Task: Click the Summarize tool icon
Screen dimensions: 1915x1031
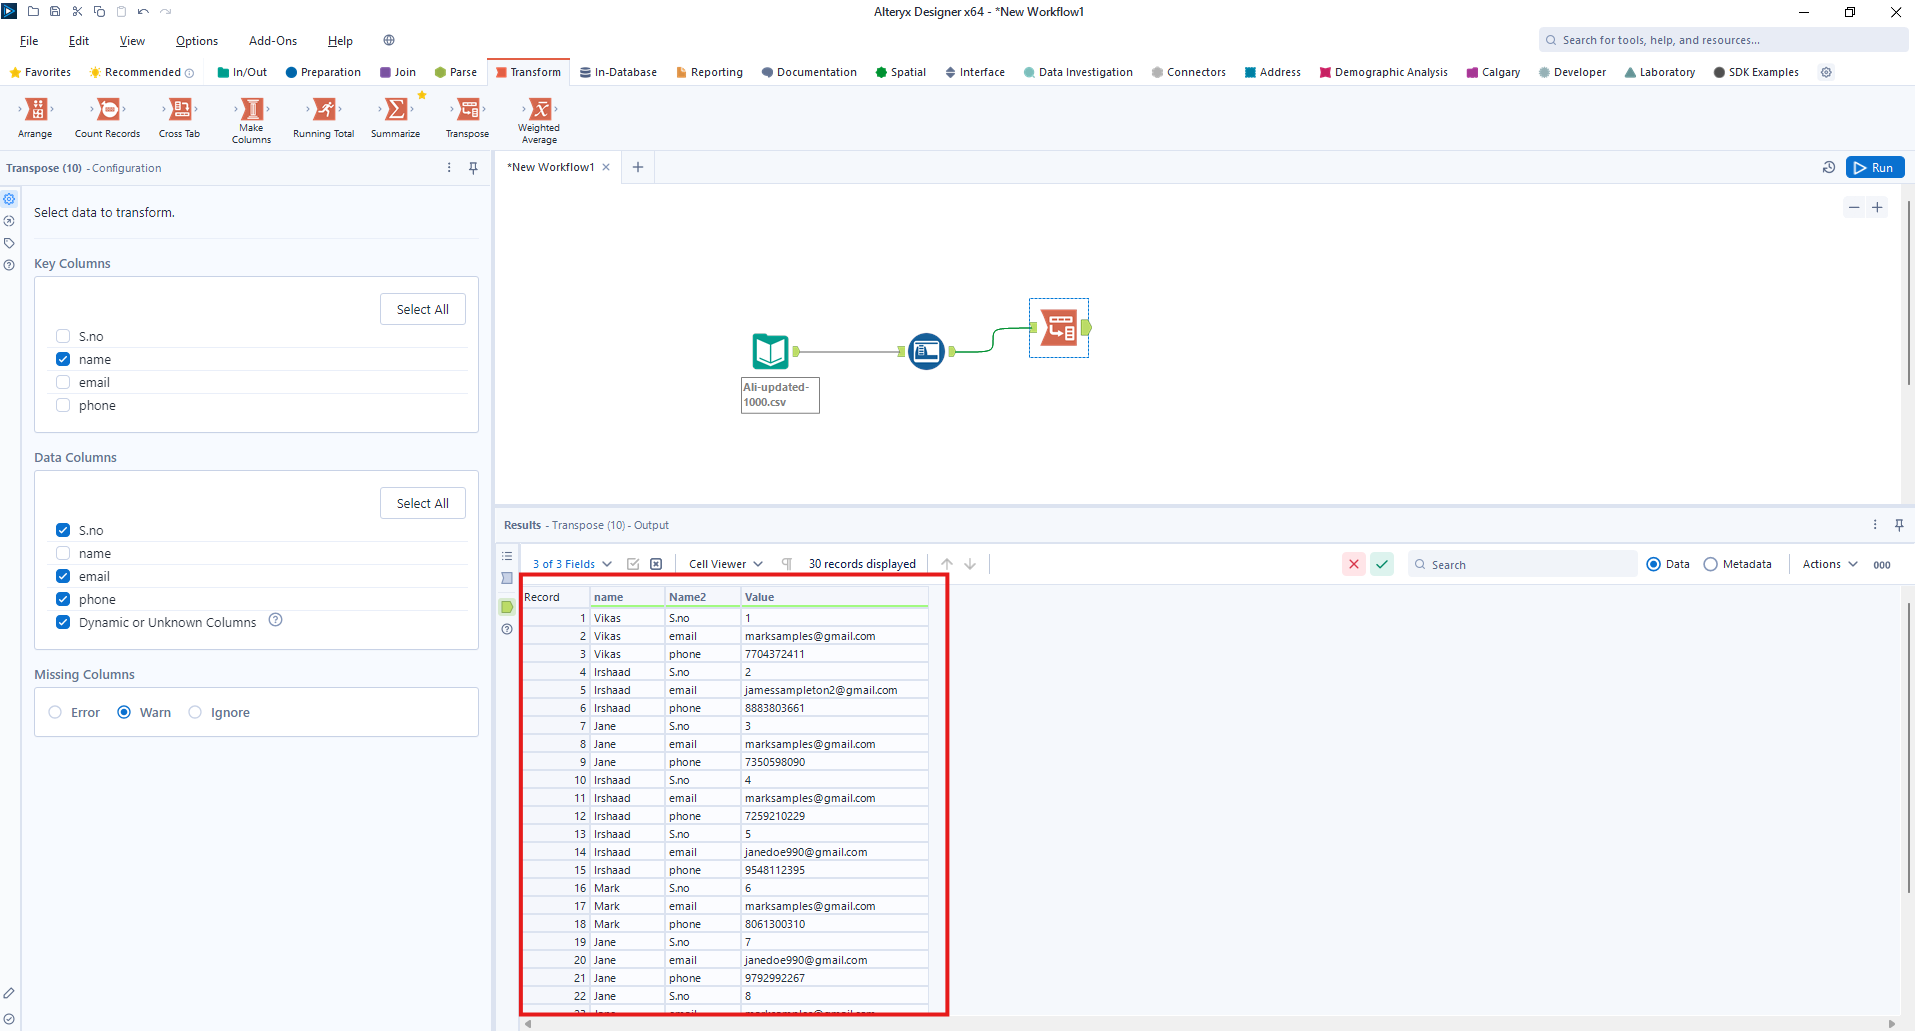Action: coord(396,110)
